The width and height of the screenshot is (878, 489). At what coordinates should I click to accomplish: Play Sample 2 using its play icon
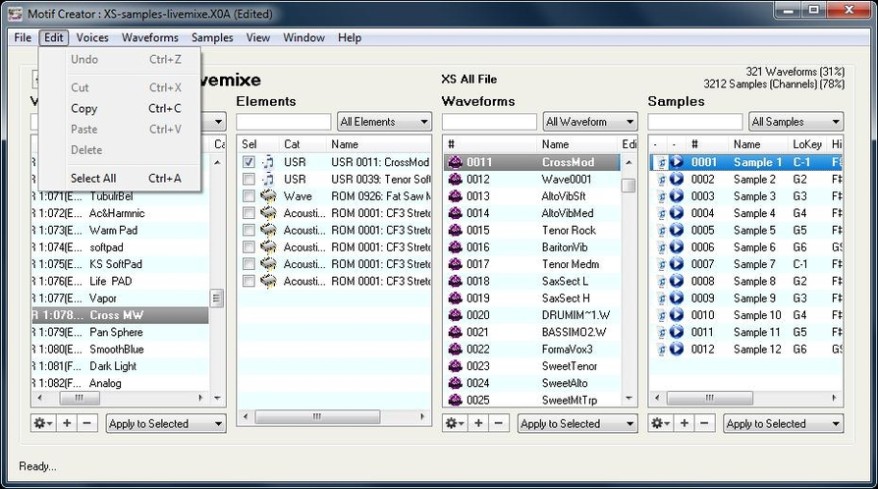tap(677, 179)
